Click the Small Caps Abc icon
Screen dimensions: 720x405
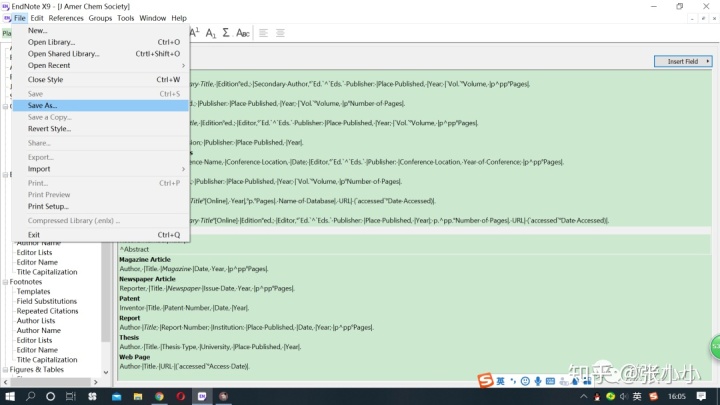click(242, 33)
